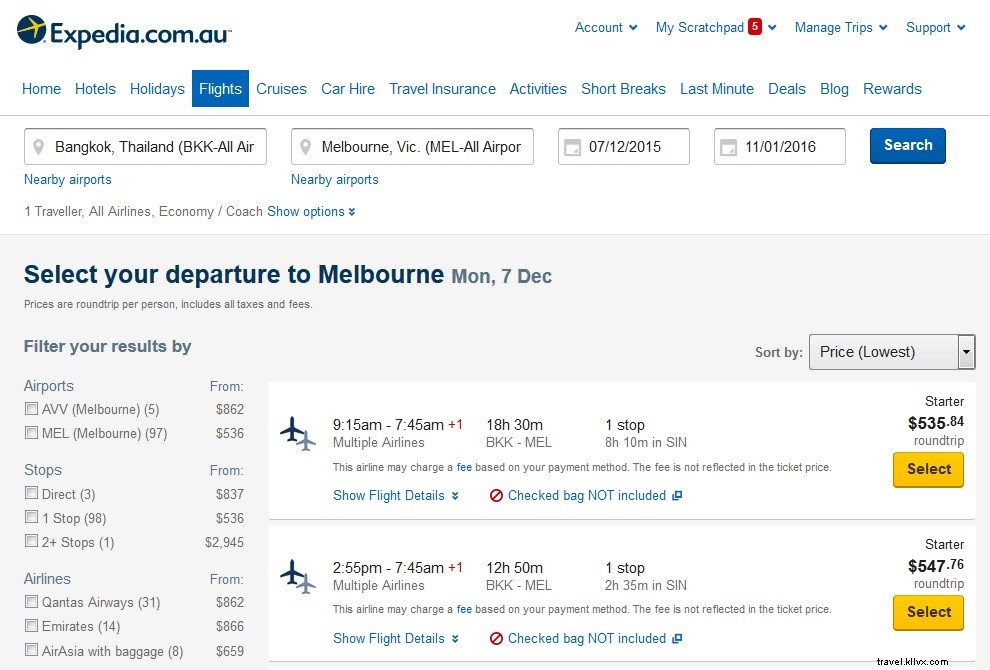This screenshot has height=670, width=990.
Task: Open the Manage Trips menu
Action: 833,27
